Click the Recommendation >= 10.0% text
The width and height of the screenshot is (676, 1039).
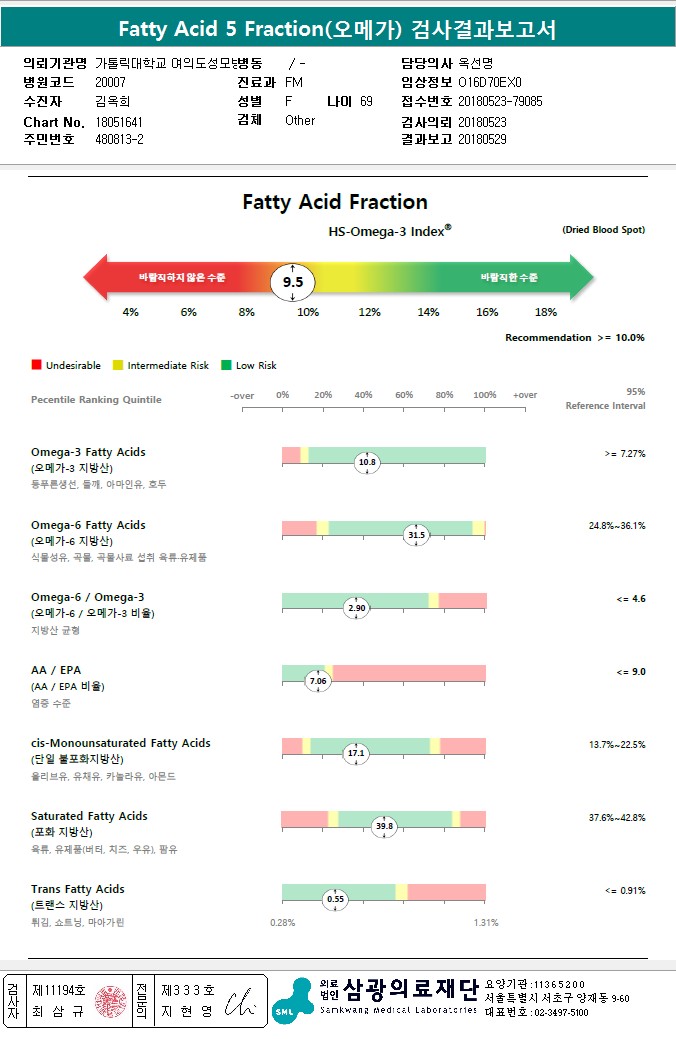(x=575, y=337)
